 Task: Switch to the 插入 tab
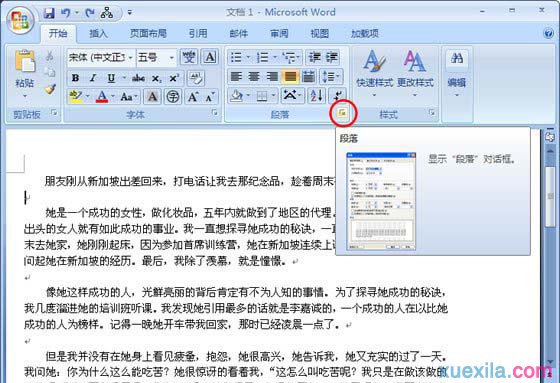click(x=99, y=34)
